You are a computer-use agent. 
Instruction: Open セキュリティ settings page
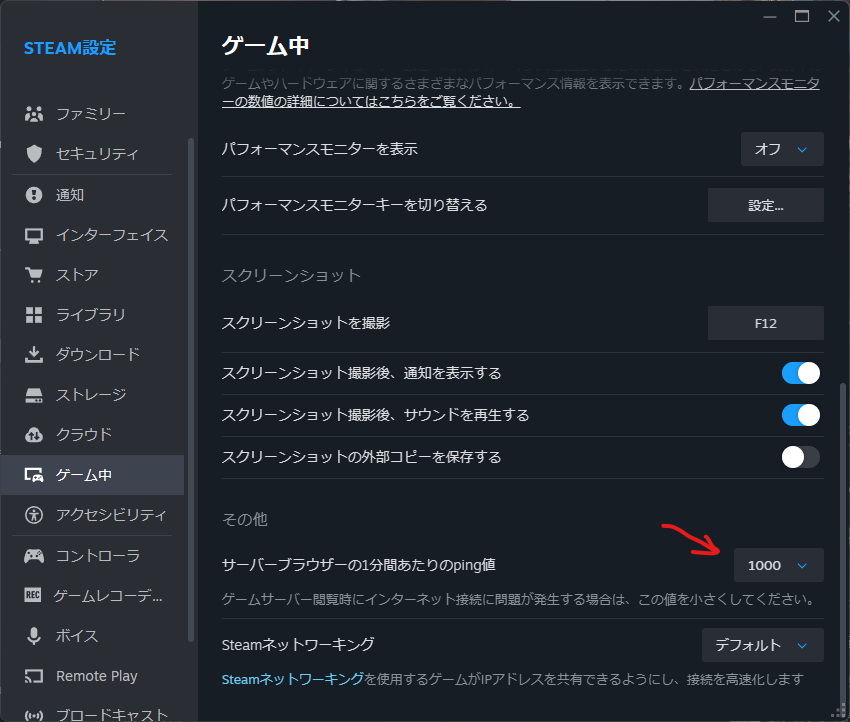(x=92, y=154)
